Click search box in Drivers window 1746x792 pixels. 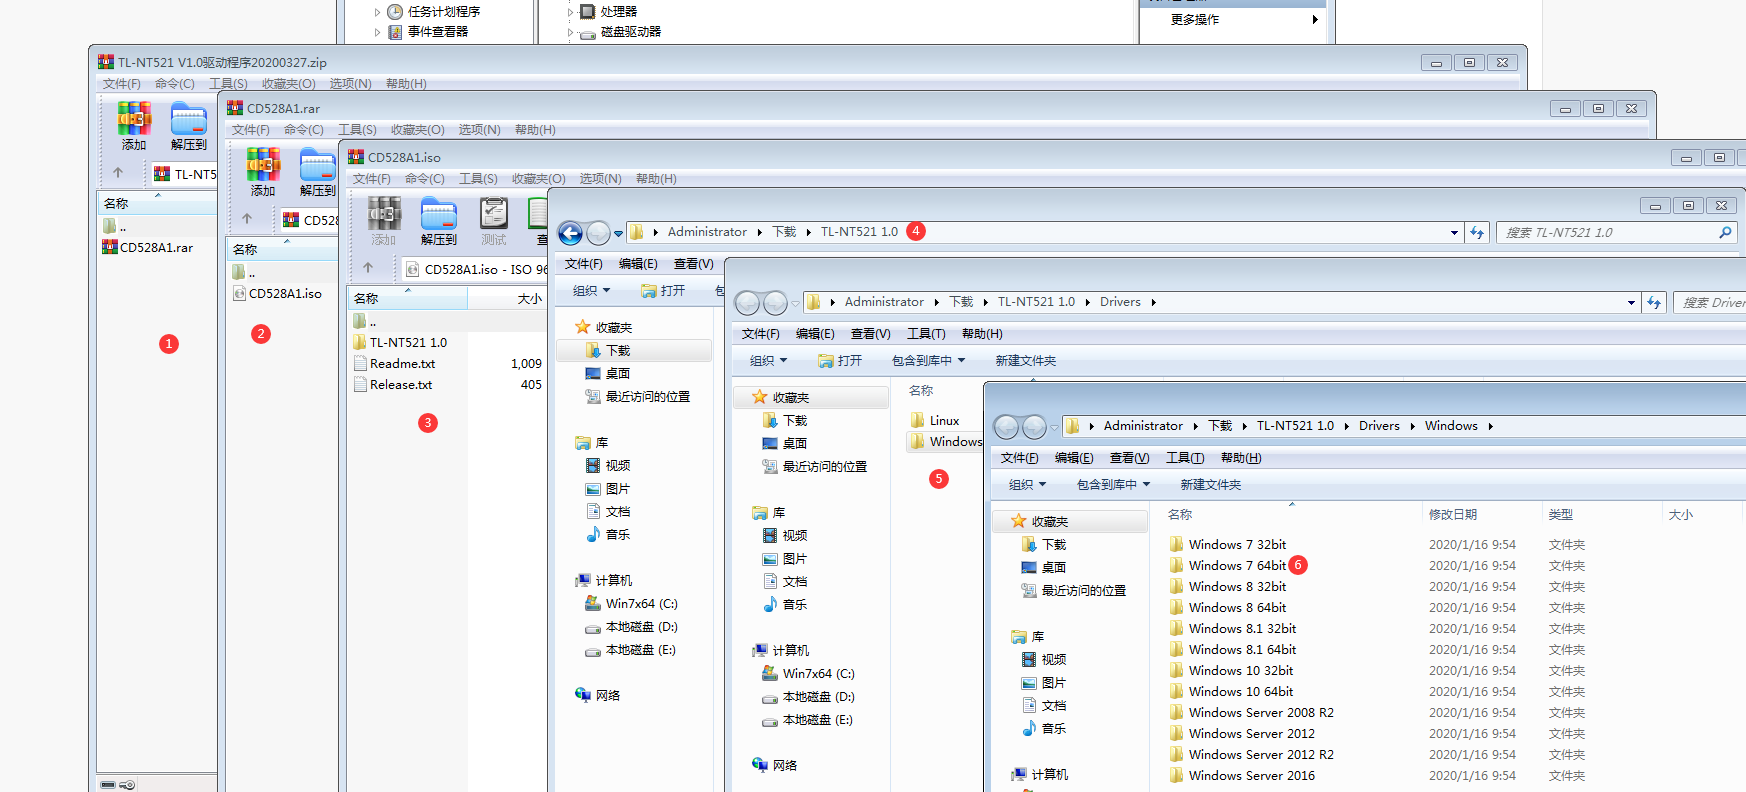(1712, 302)
